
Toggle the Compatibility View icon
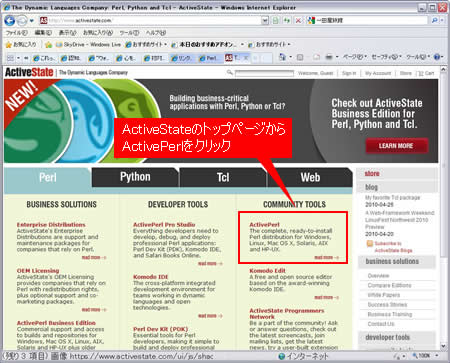click(276, 21)
